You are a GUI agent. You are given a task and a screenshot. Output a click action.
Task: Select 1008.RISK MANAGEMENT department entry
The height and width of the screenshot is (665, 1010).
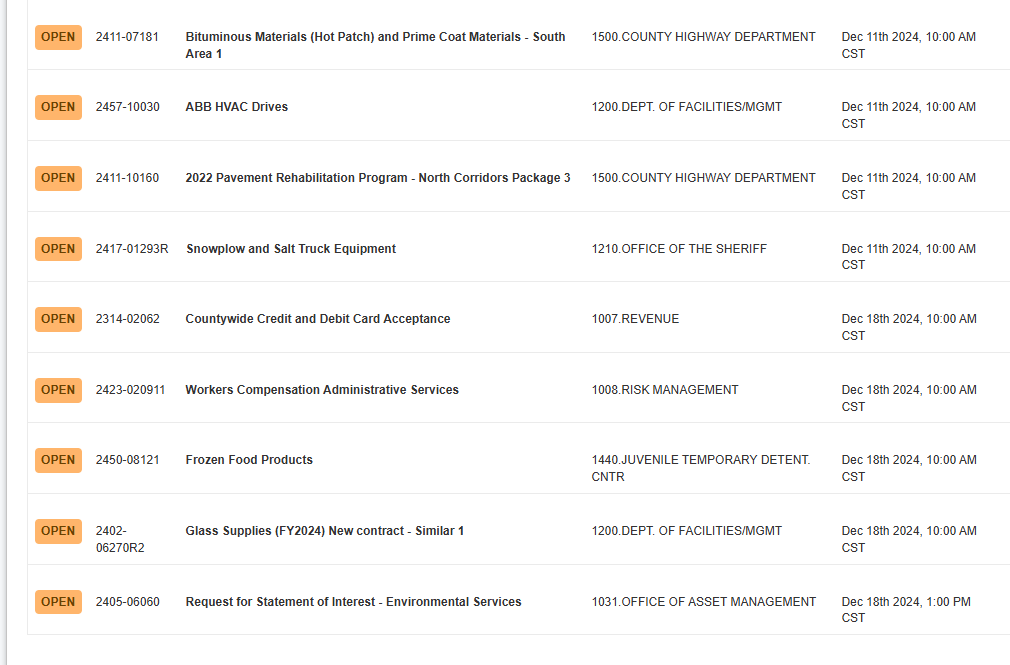665,390
